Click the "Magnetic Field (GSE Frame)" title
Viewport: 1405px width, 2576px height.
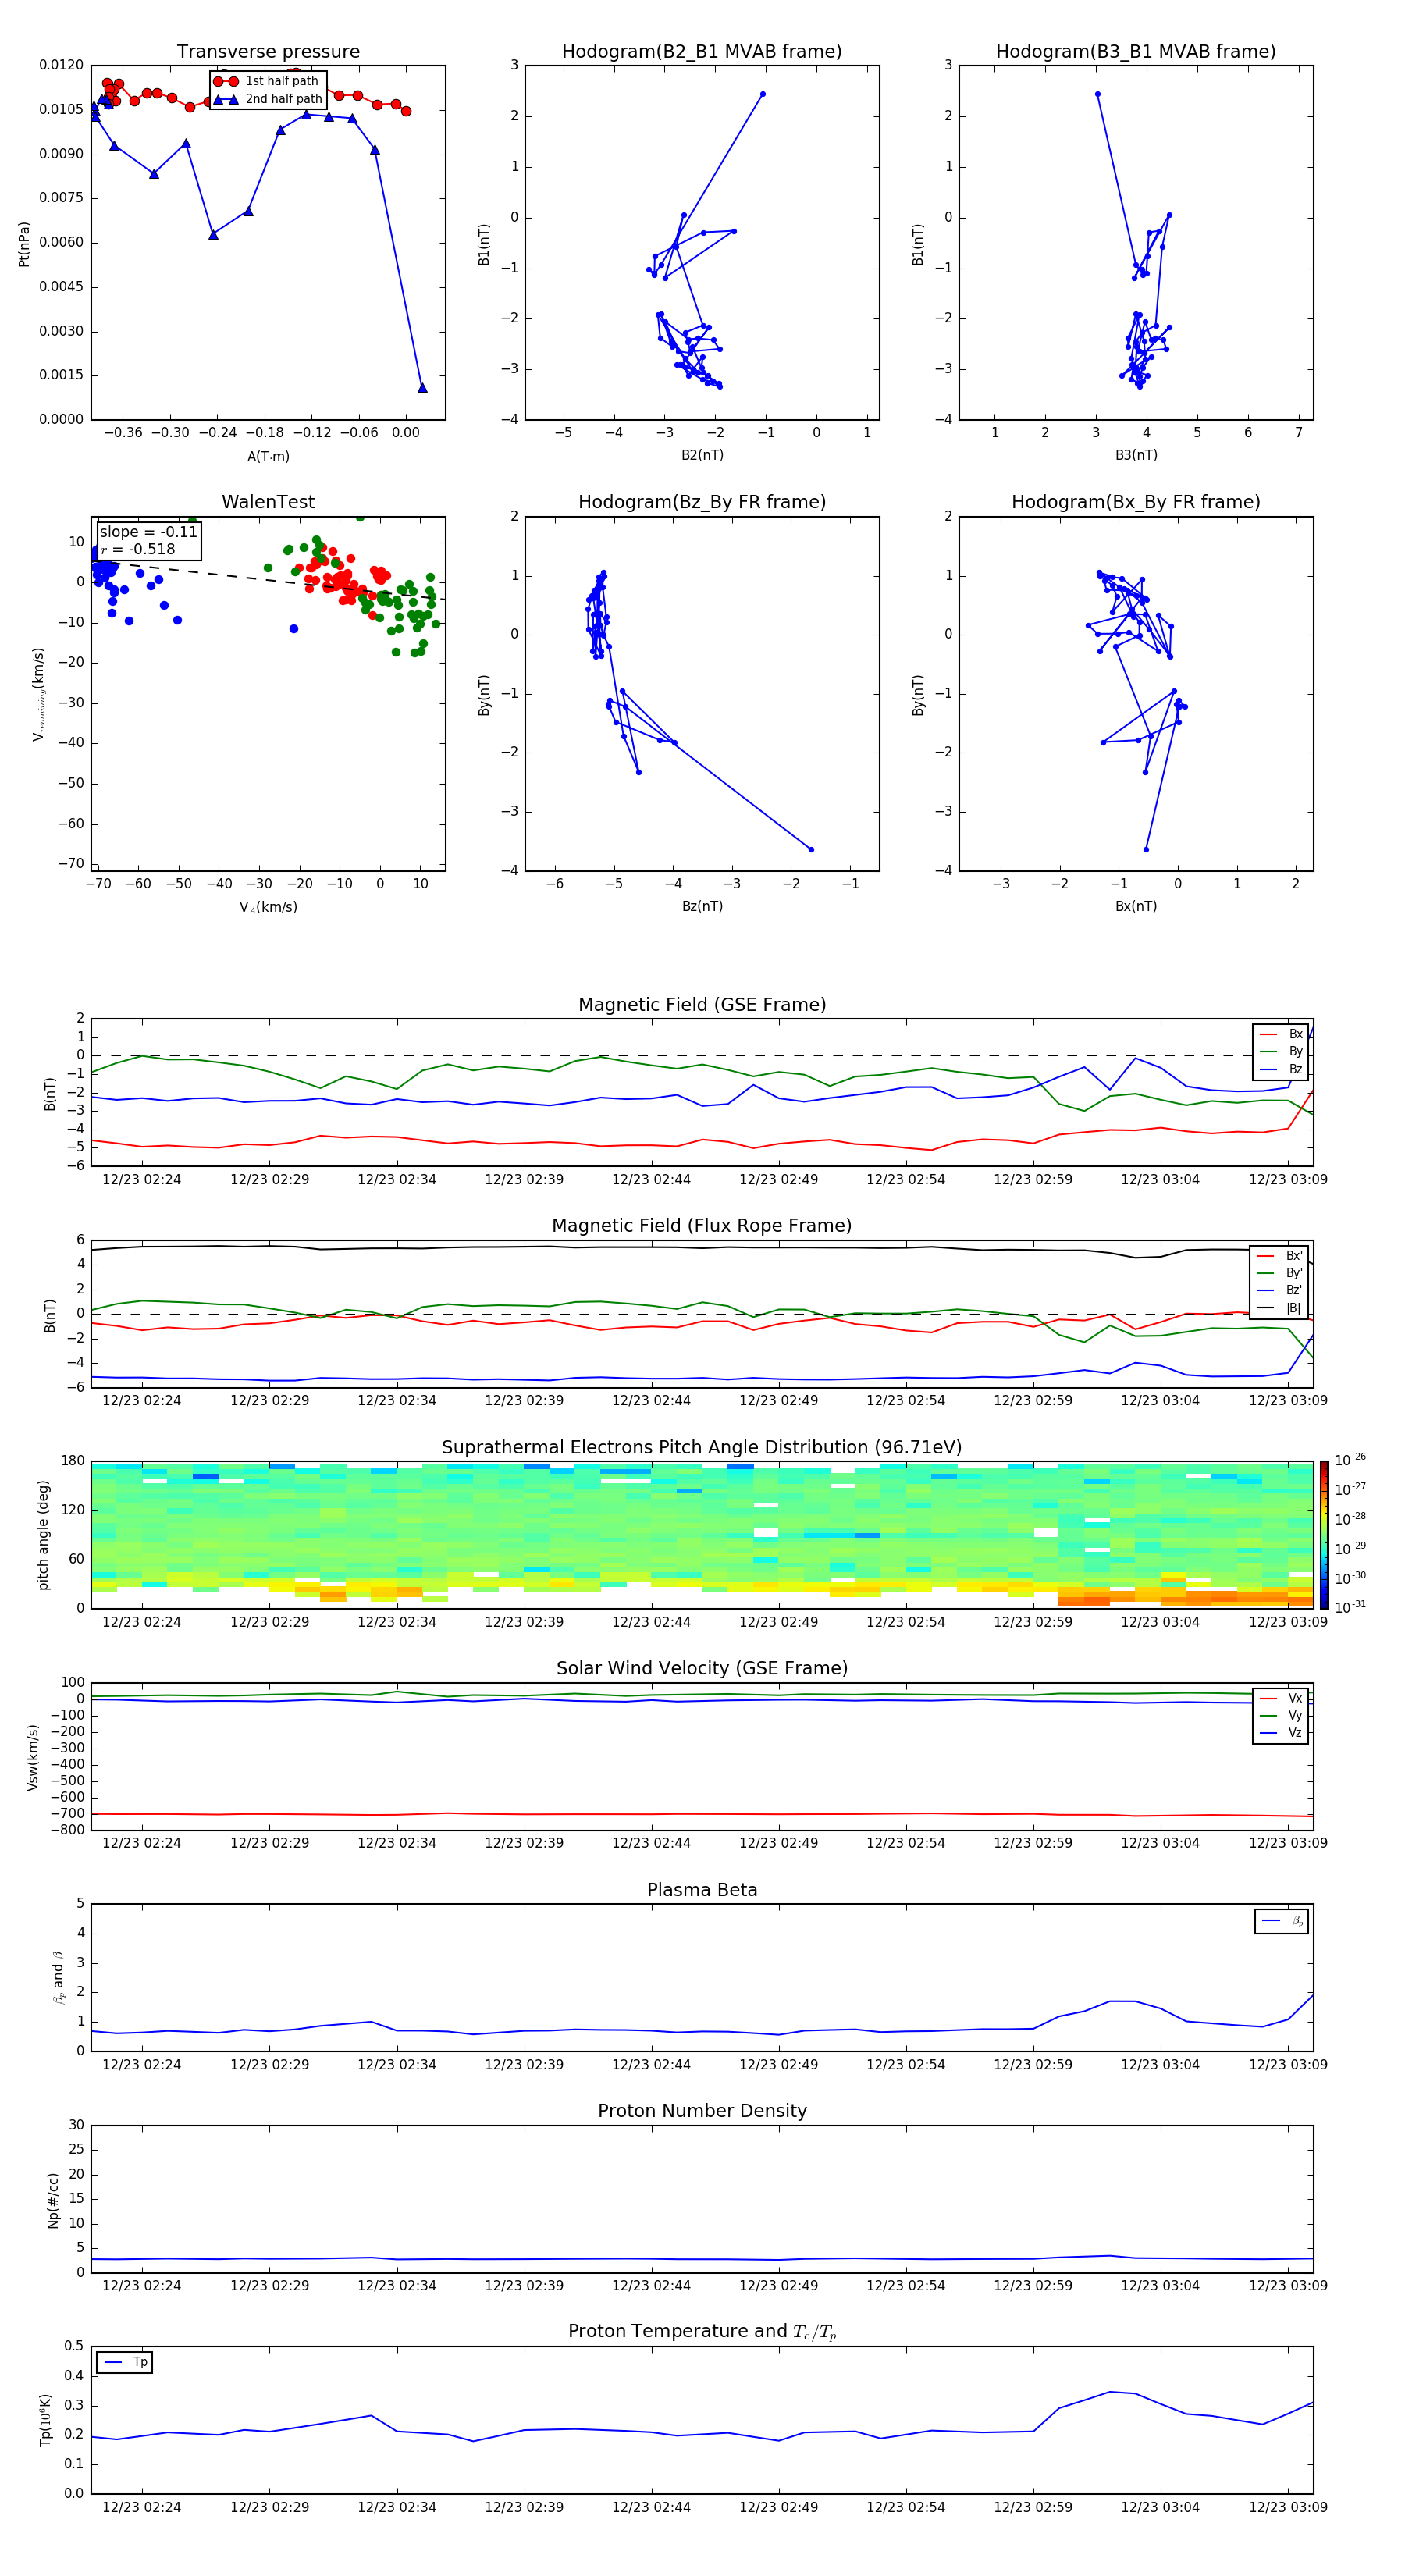click(x=702, y=1005)
